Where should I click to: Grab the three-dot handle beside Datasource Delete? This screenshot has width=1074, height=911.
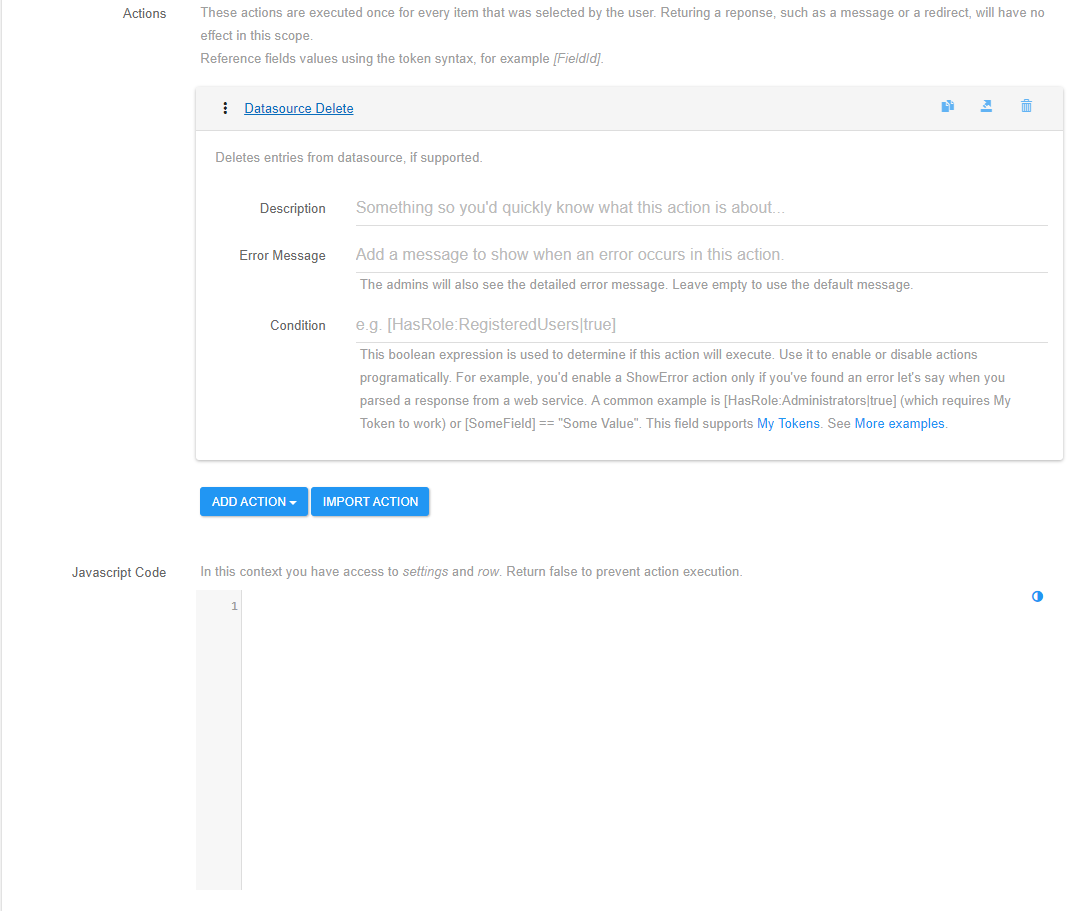(225, 108)
